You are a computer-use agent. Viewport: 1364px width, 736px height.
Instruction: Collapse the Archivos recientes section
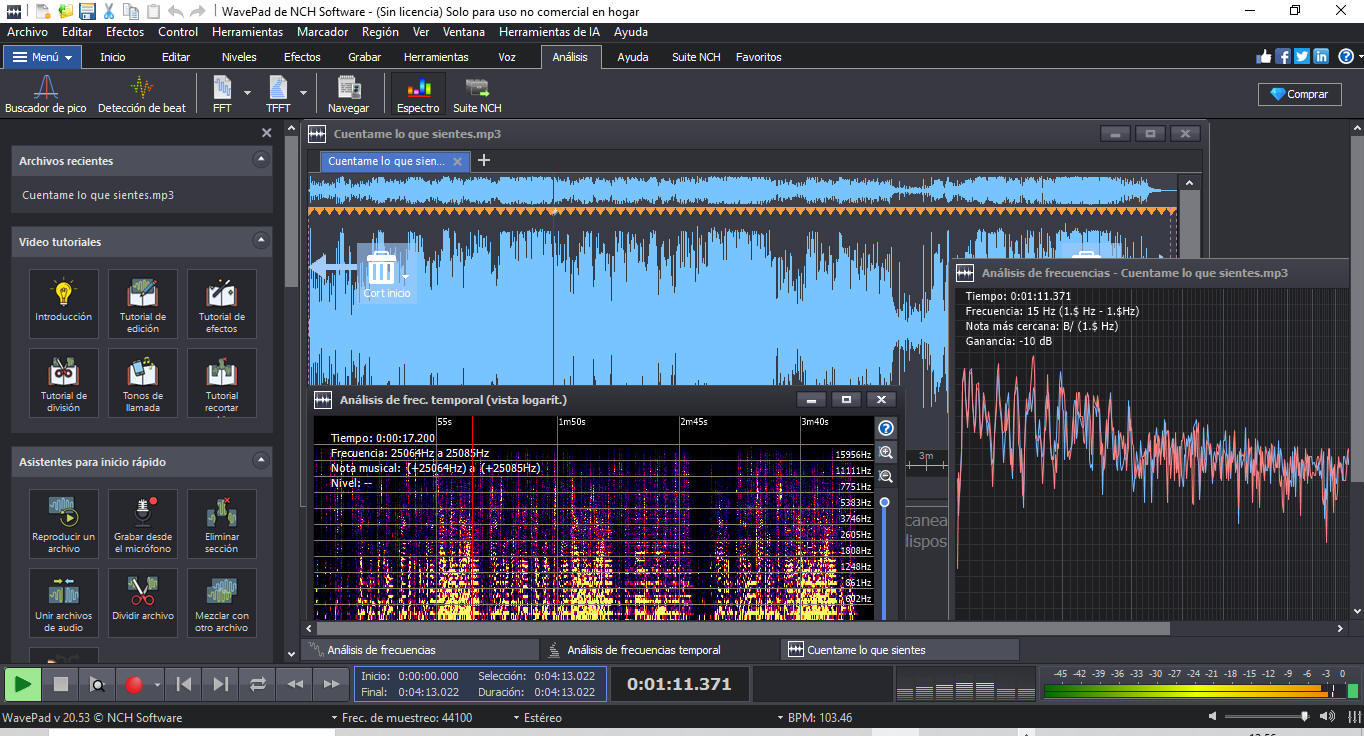(262, 160)
